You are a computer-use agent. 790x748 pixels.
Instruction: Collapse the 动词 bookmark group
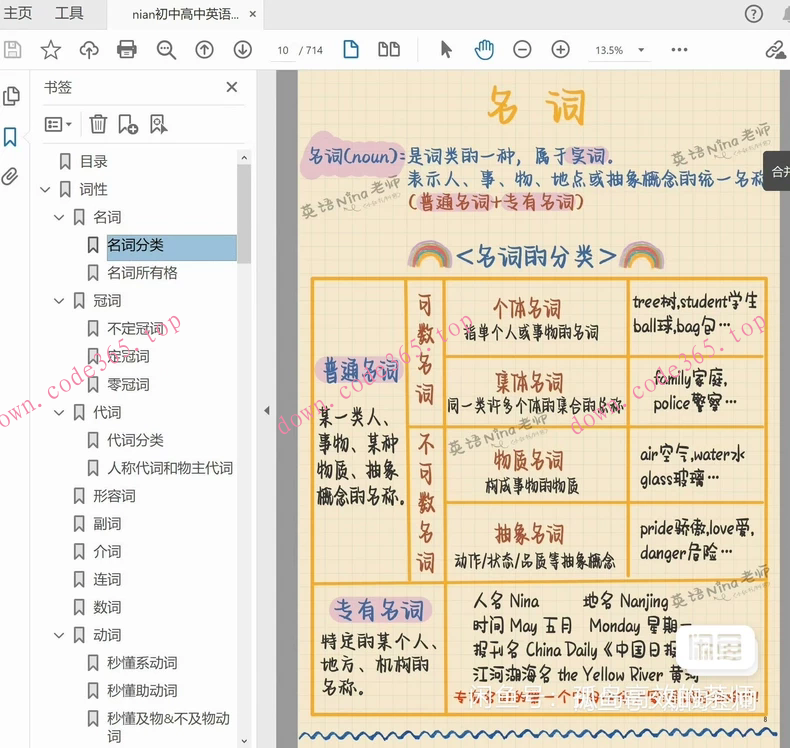pos(59,636)
